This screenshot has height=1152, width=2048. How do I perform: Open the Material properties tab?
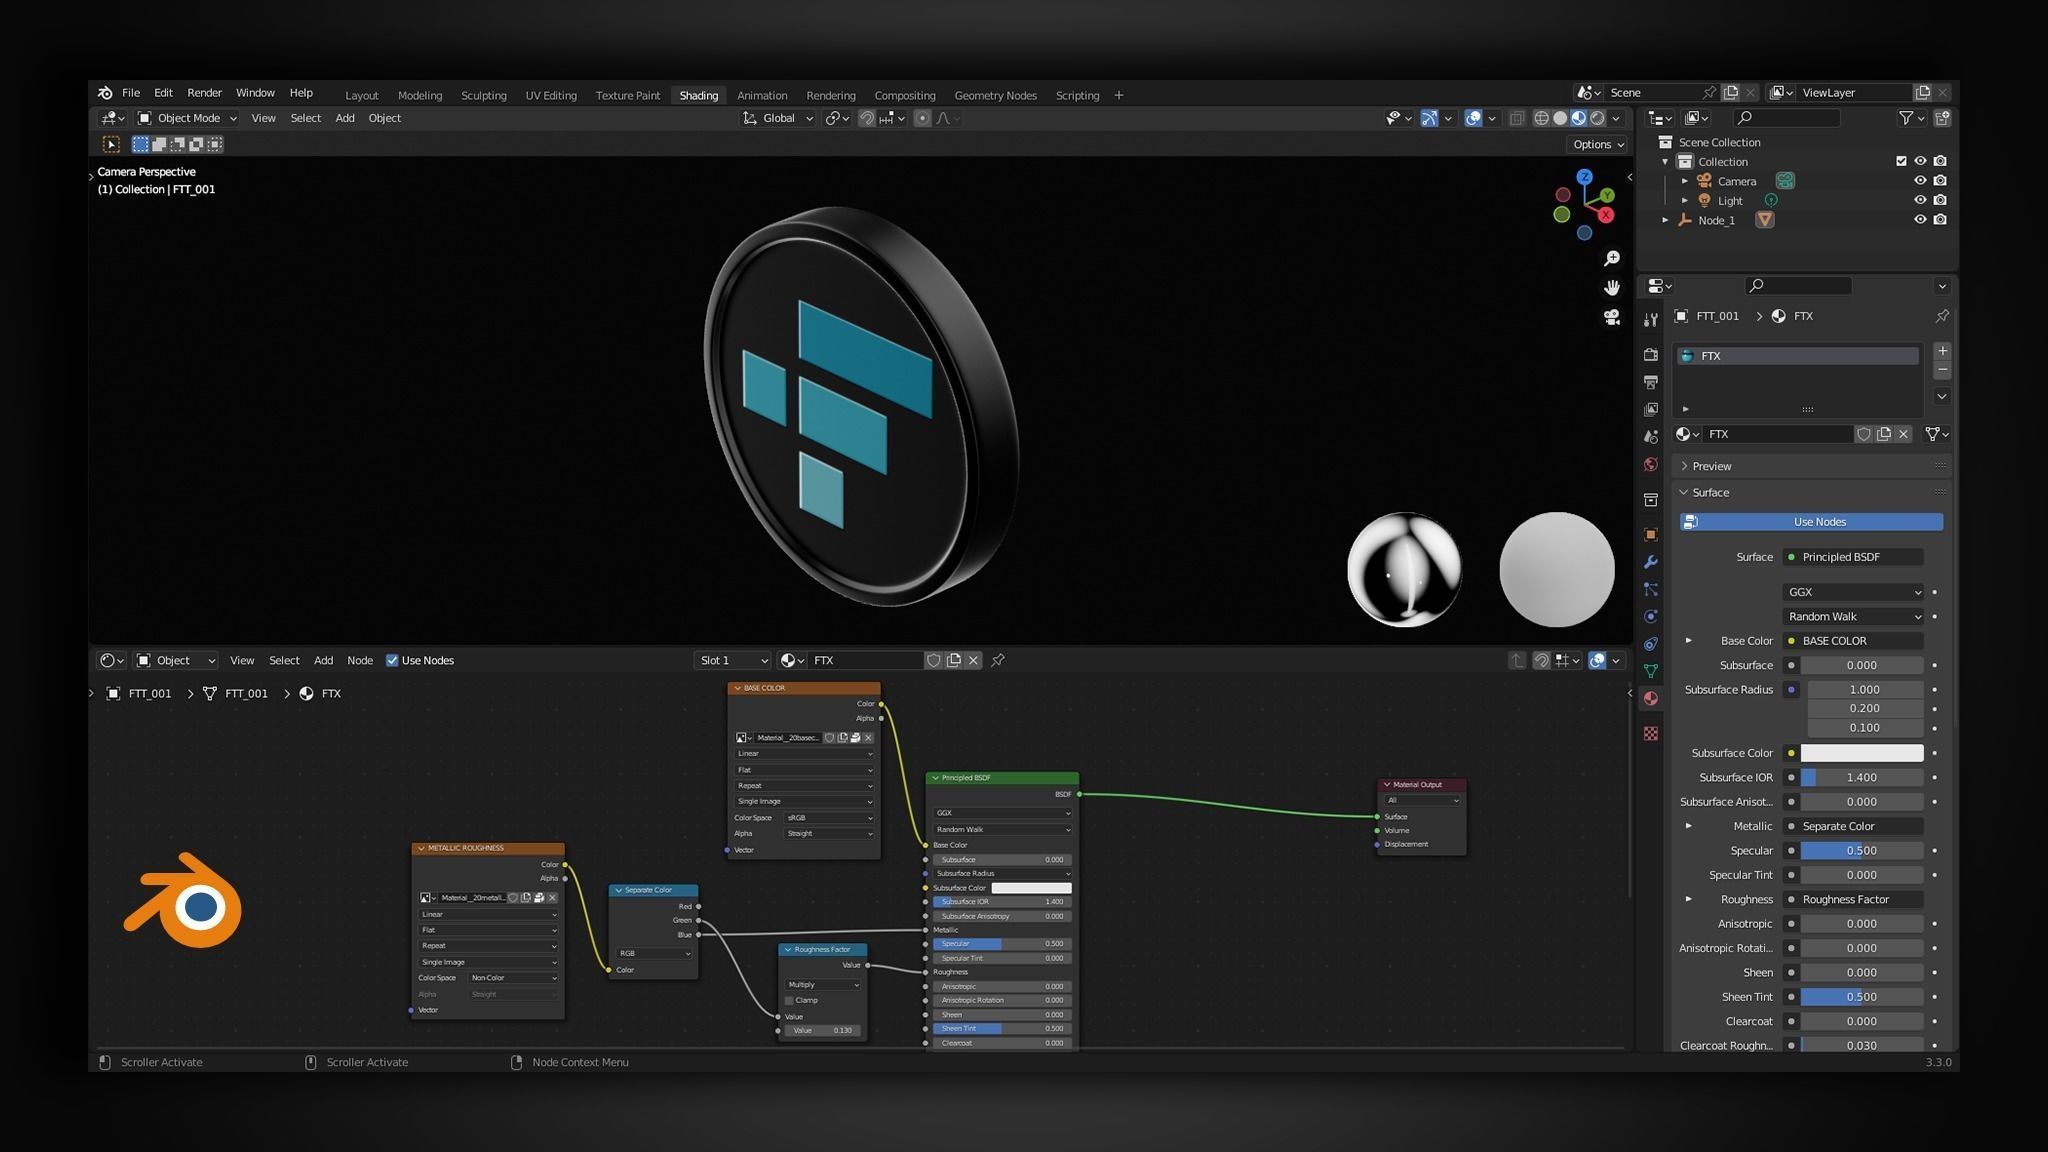click(1651, 698)
